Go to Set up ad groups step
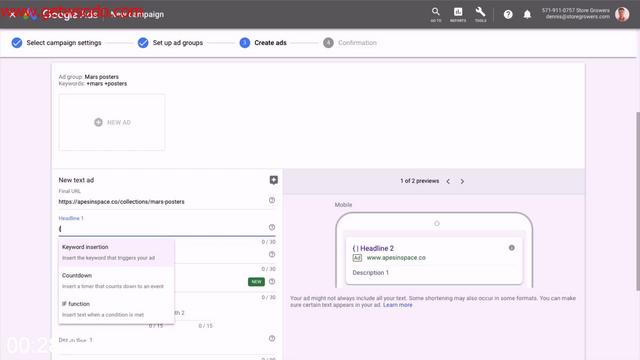 point(170,42)
